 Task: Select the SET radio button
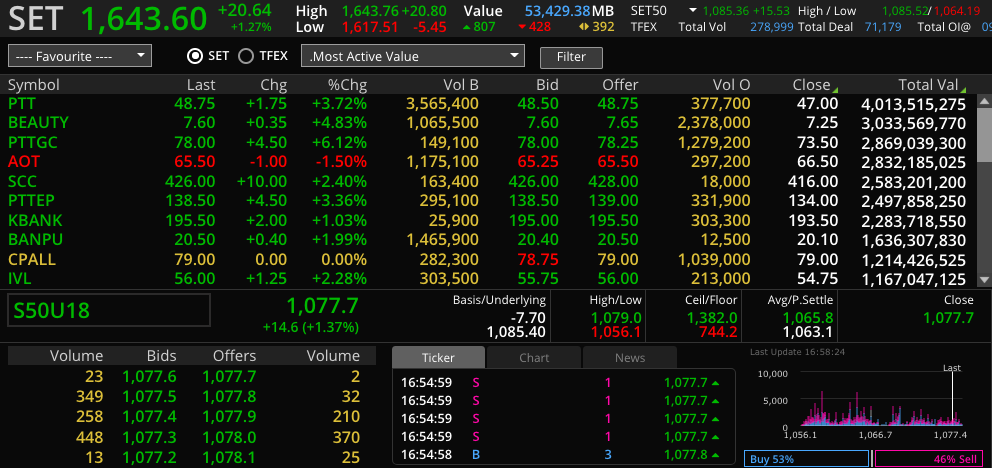click(194, 56)
